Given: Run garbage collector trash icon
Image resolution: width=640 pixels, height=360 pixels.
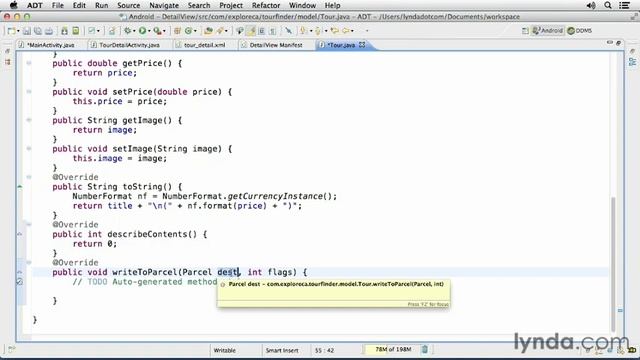Looking at the screenshot, I should coord(424,349).
